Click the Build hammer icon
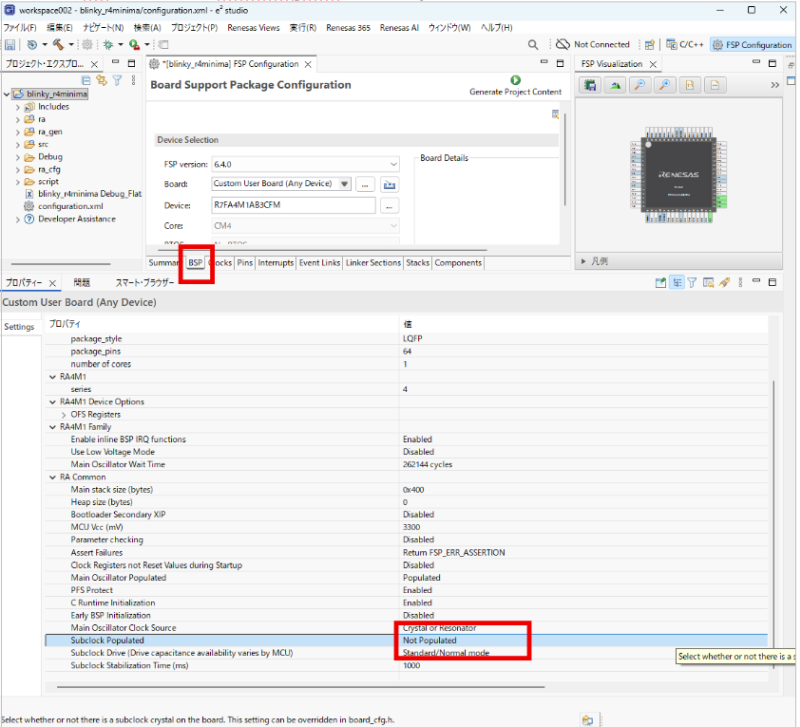The image size is (800, 727). coord(59,45)
